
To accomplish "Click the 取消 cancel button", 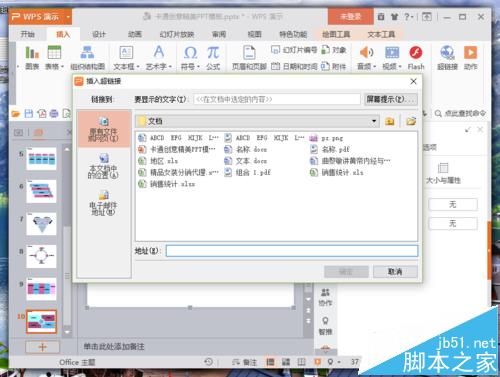I will (395, 272).
